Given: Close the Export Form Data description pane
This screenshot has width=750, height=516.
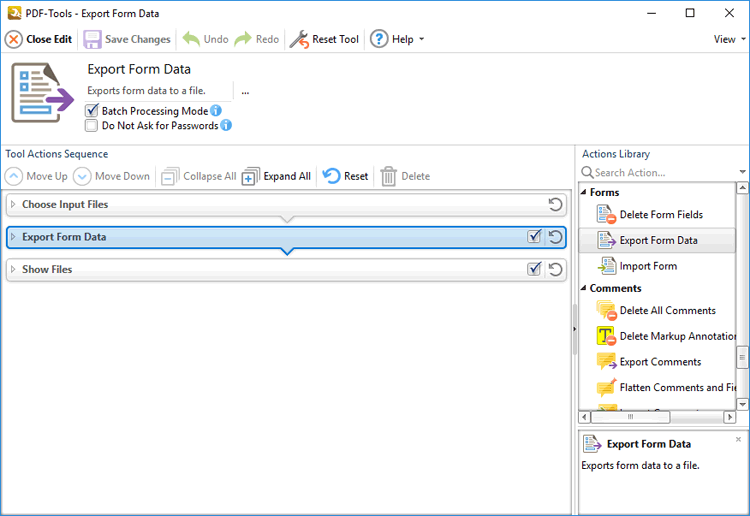Looking at the screenshot, I should tap(738, 439).
